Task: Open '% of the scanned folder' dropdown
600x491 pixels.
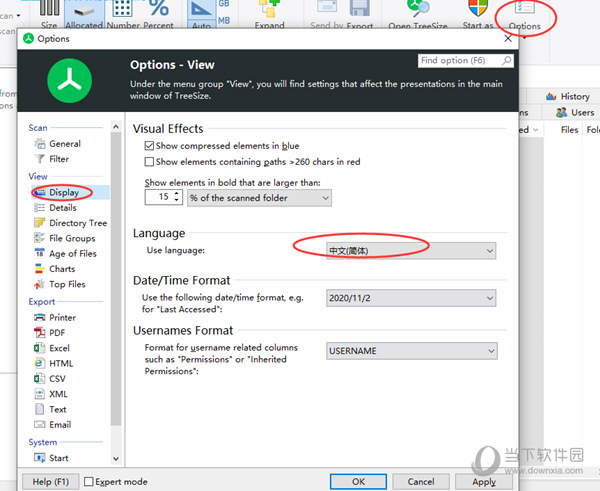Action: coord(259,198)
